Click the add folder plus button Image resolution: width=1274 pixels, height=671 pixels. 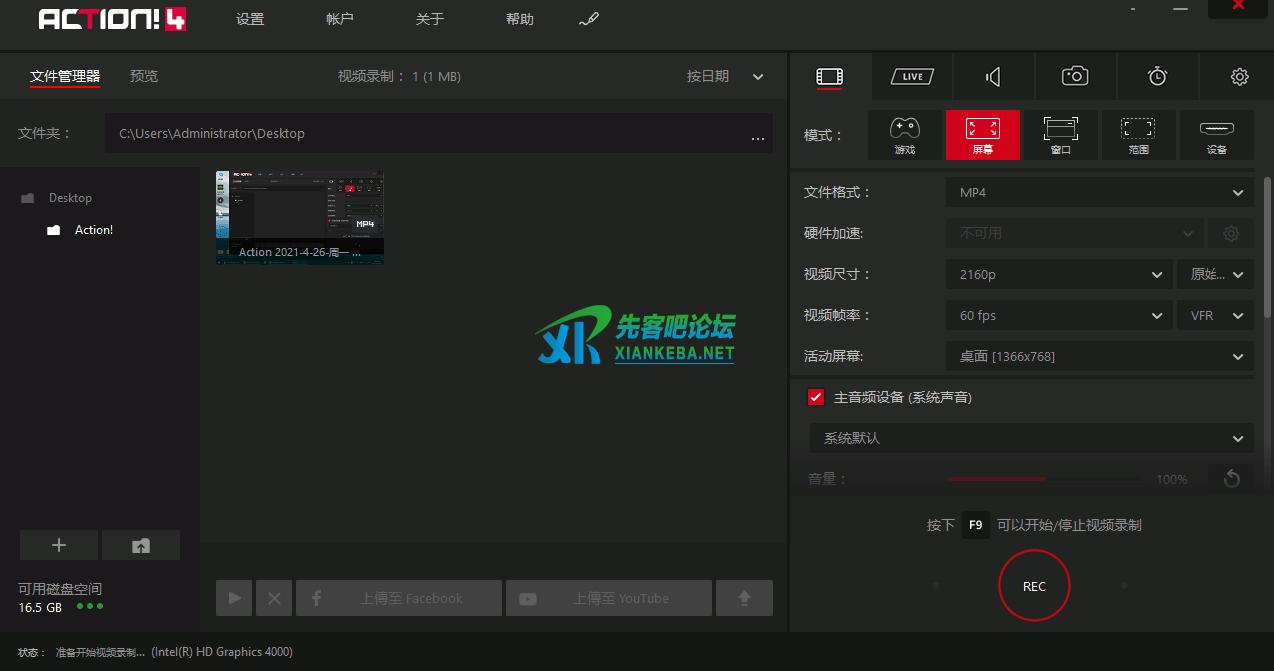[x=59, y=545]
